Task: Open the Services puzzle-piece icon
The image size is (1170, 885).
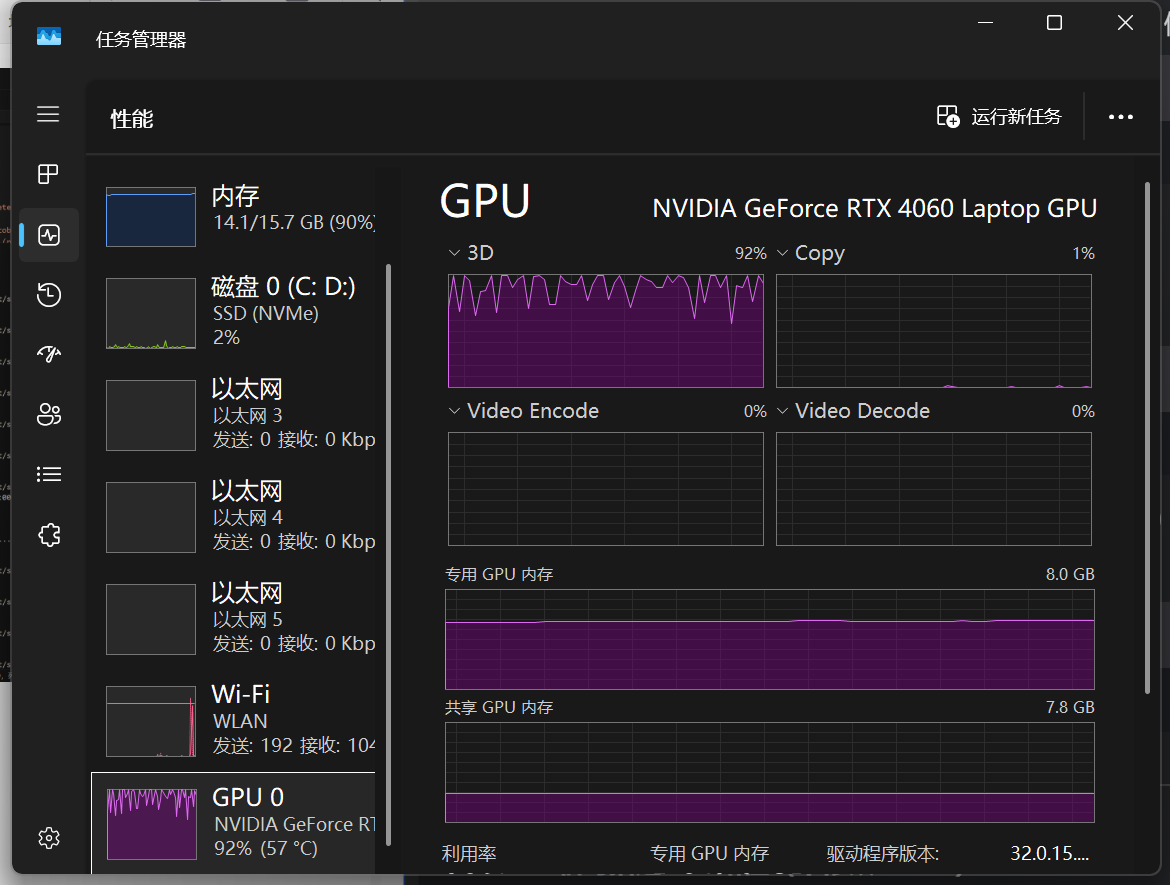Action: pos(49,534)
